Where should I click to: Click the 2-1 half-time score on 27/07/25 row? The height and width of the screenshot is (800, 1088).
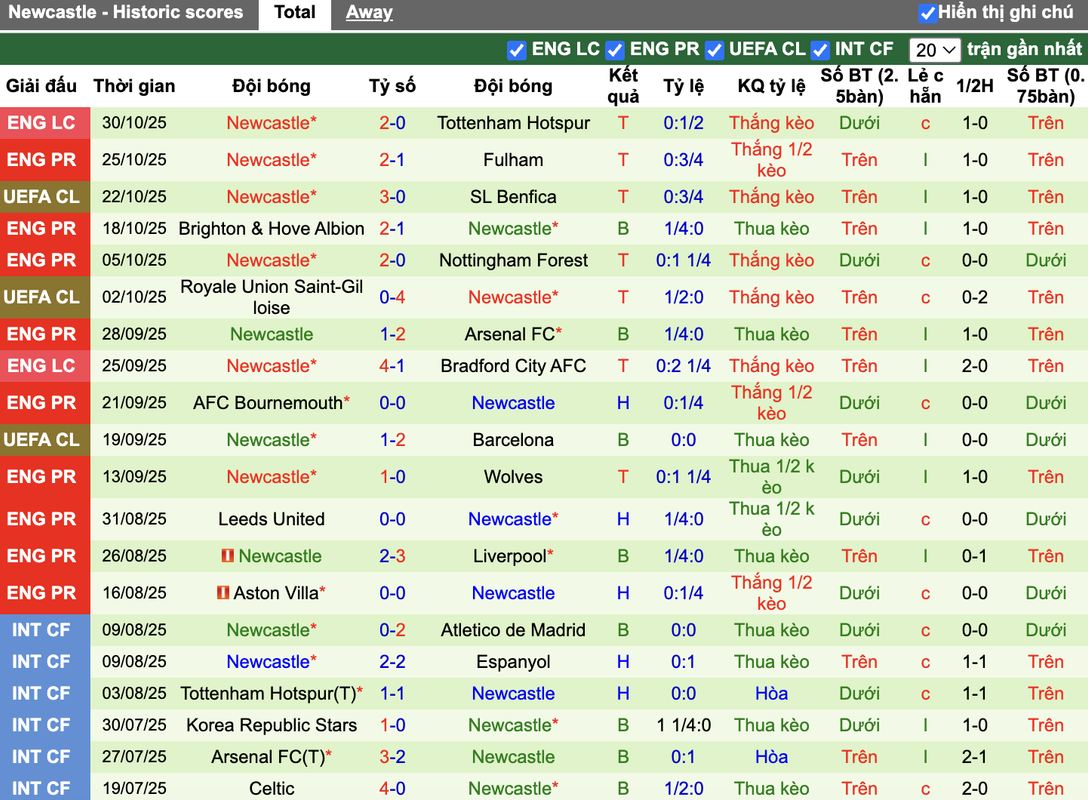tap(974, 757)
